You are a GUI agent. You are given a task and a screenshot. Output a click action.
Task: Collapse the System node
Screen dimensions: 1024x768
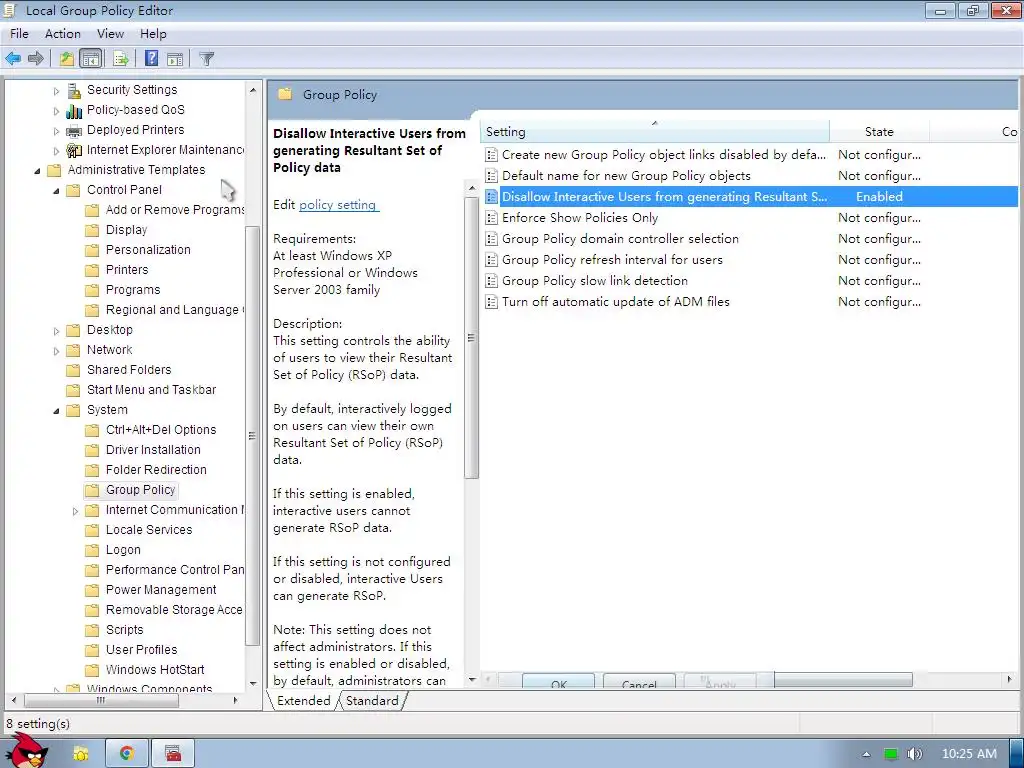56,411
